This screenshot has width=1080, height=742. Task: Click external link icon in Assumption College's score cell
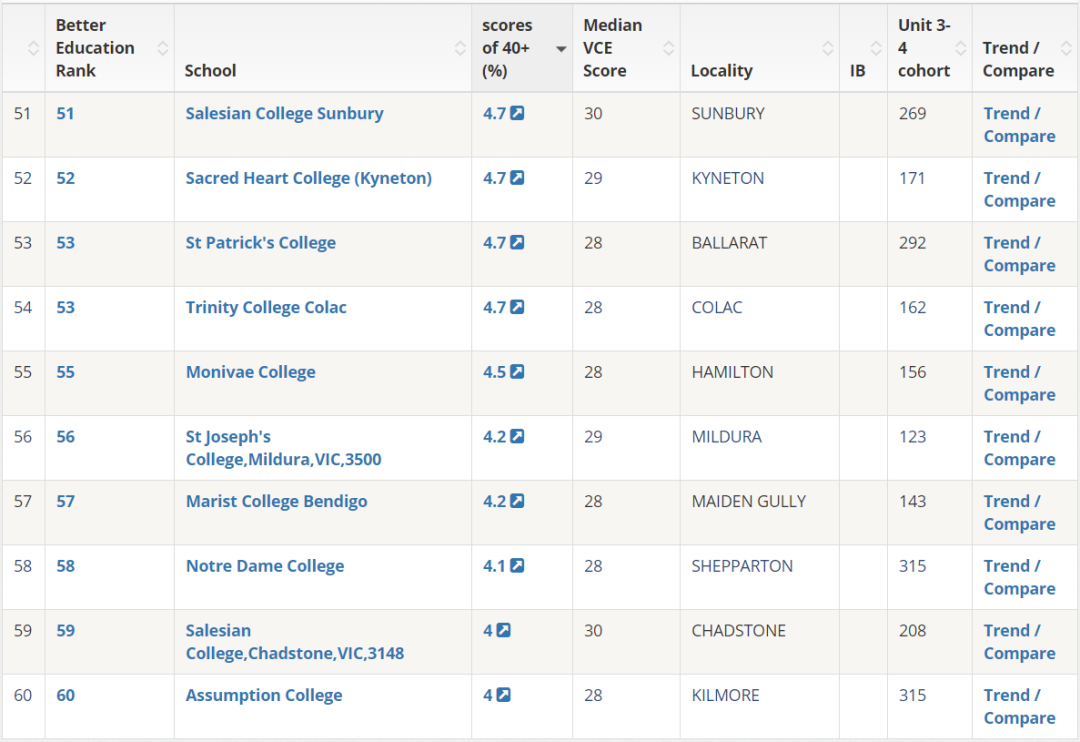tap(503, 695)
